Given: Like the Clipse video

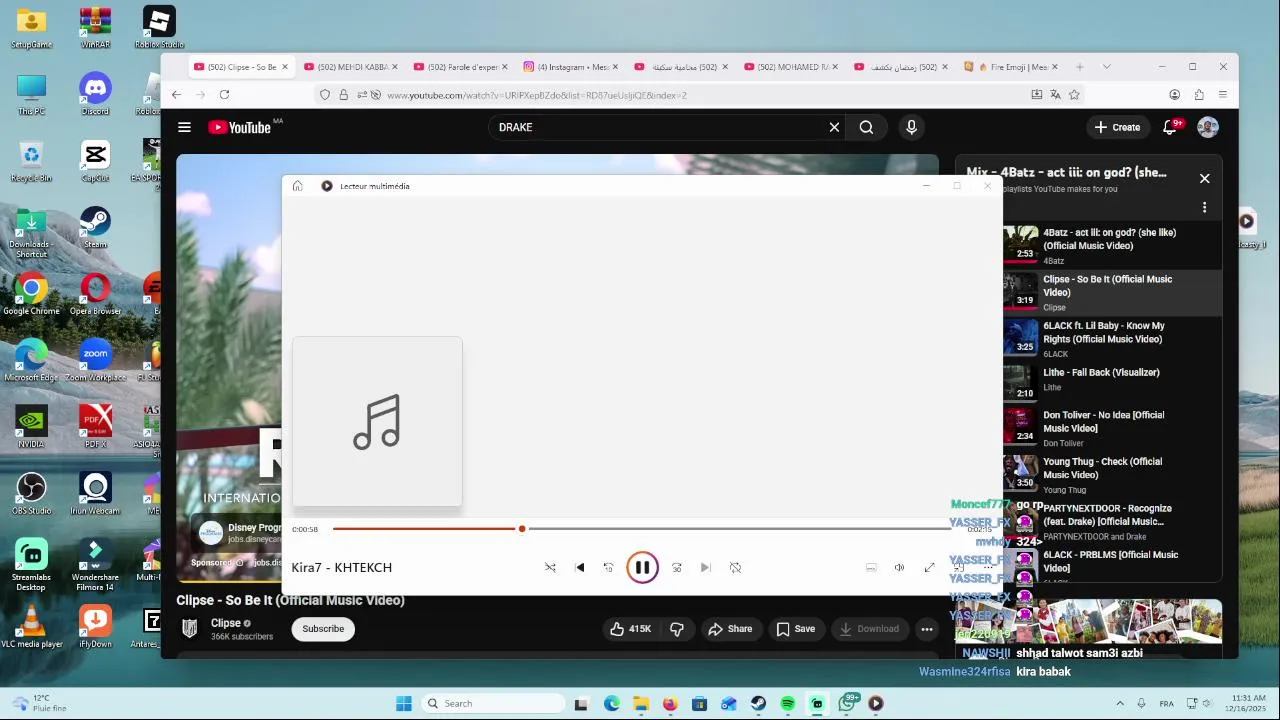Looking at the screenshot, I should point(630,629).
